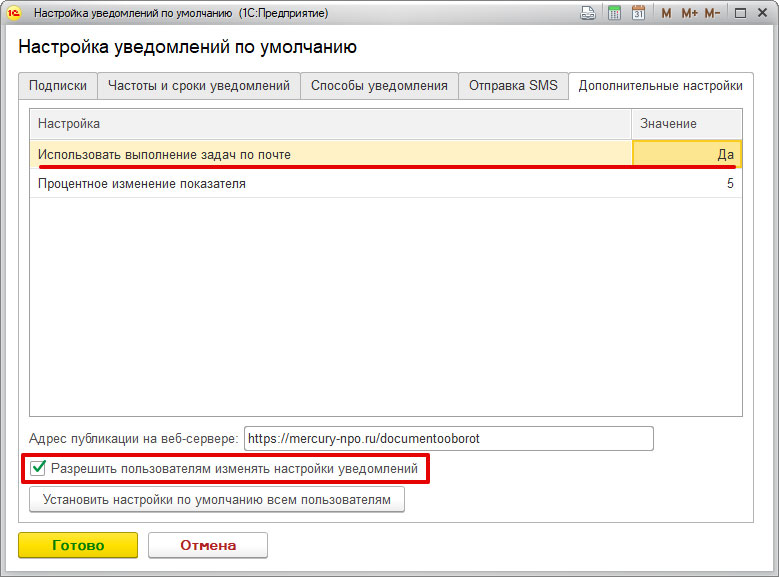Viewport: 779px width, 577px height.
Task: Apply default settings to all users button
Action: point(217,499)
